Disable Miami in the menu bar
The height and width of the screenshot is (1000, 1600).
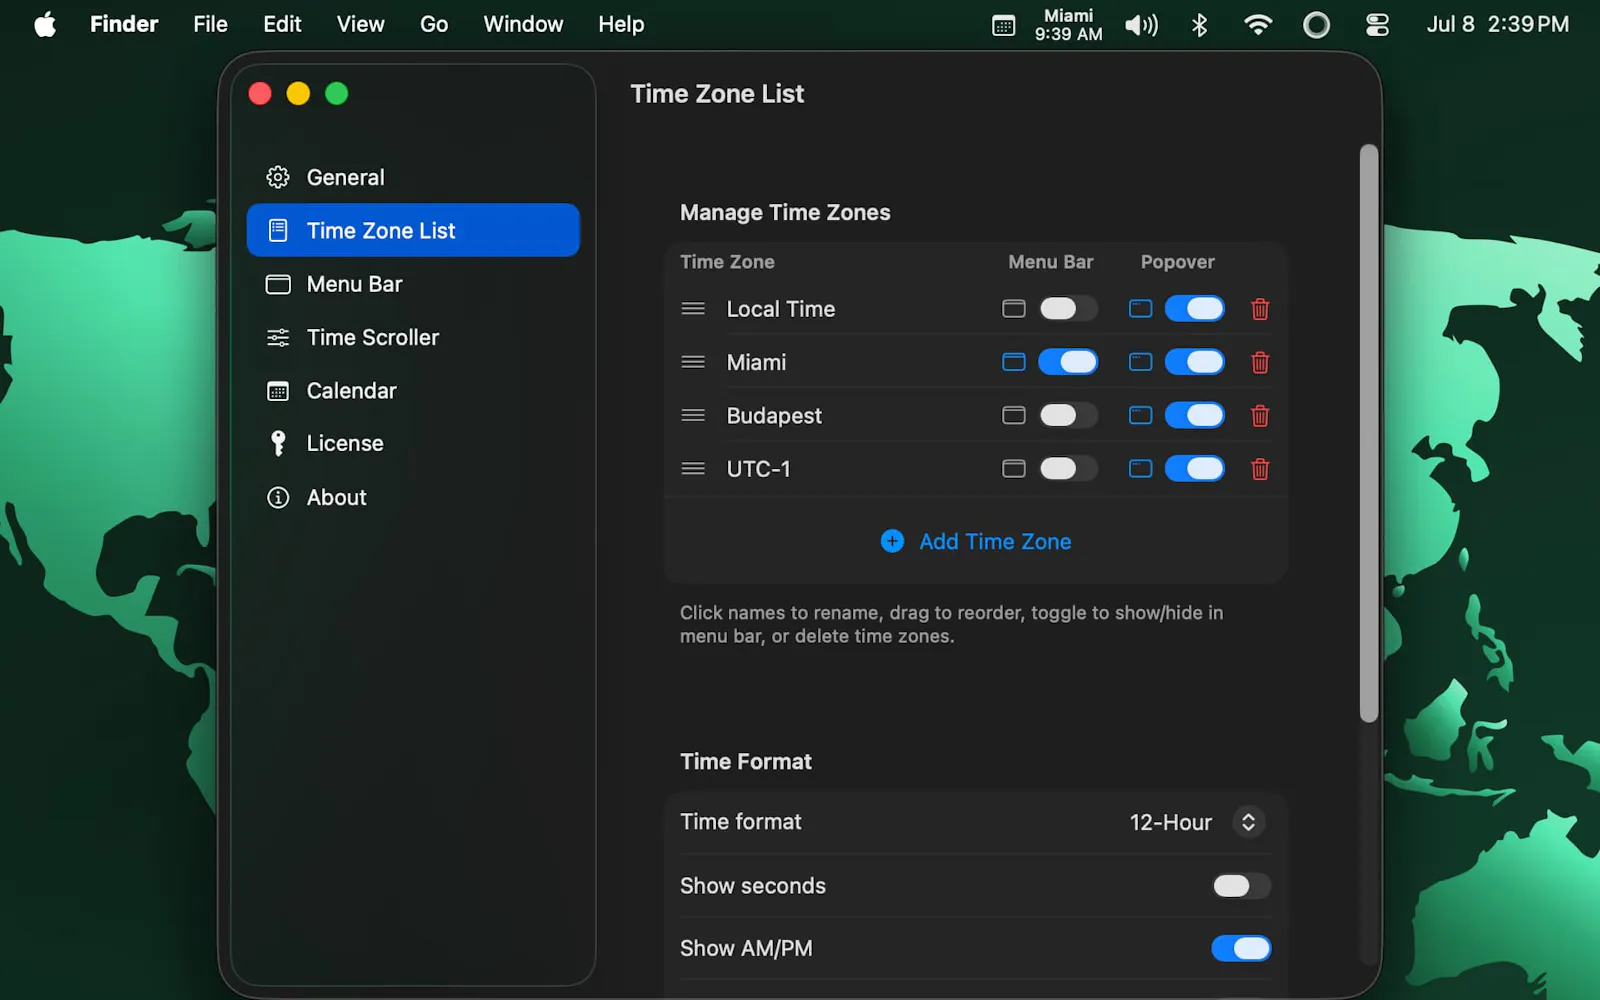tap(1068, 362)
